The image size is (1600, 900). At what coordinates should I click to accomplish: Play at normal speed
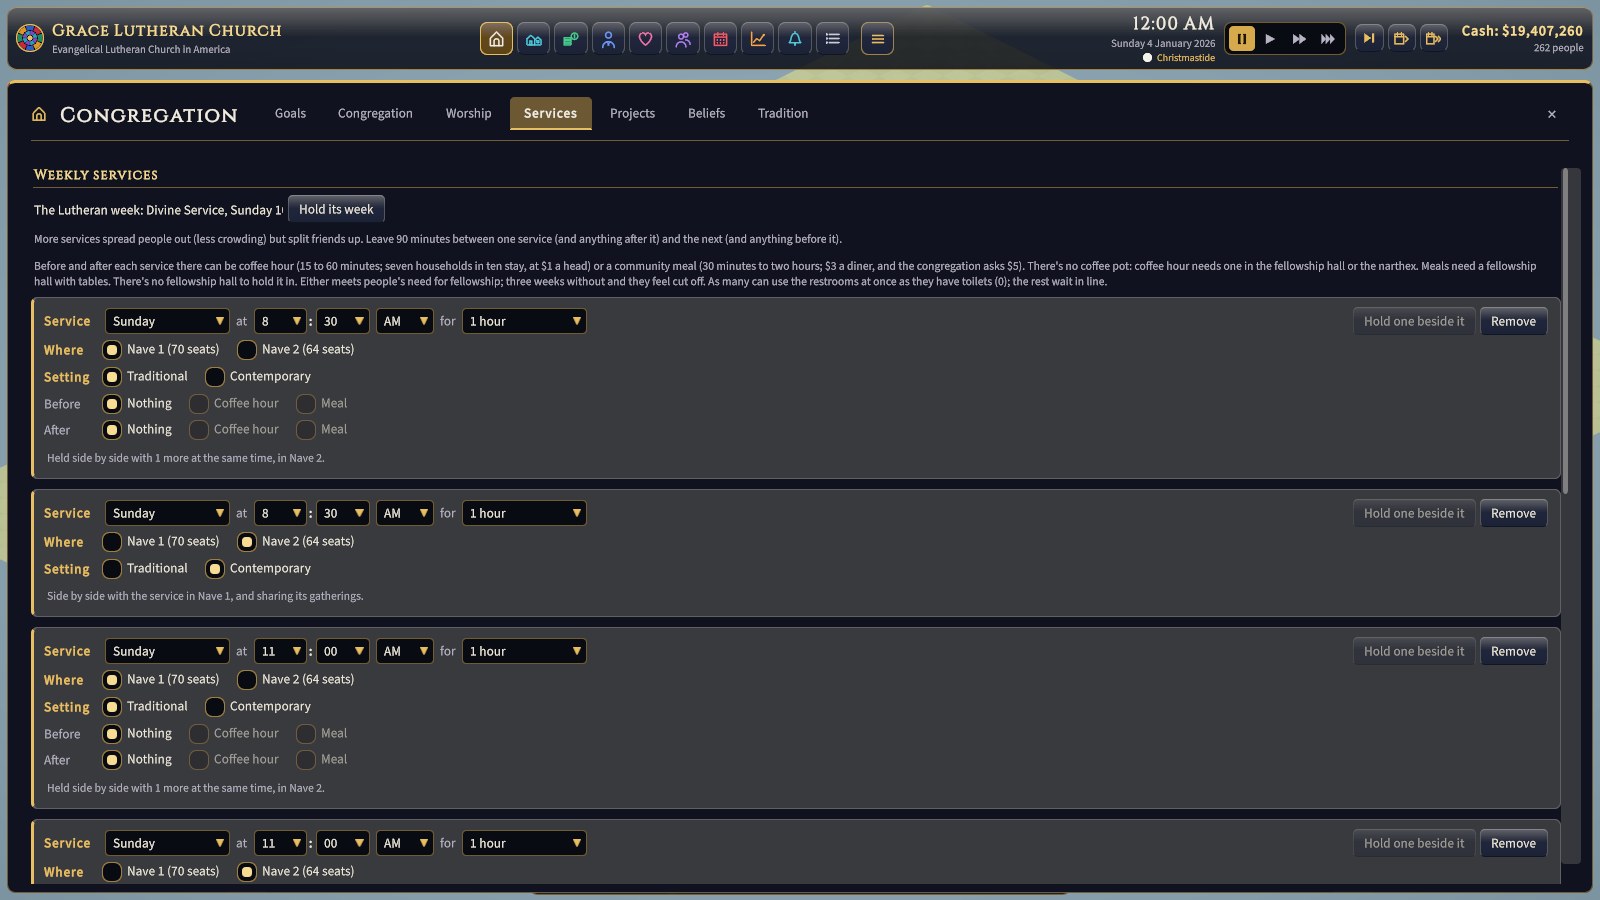1270,39
